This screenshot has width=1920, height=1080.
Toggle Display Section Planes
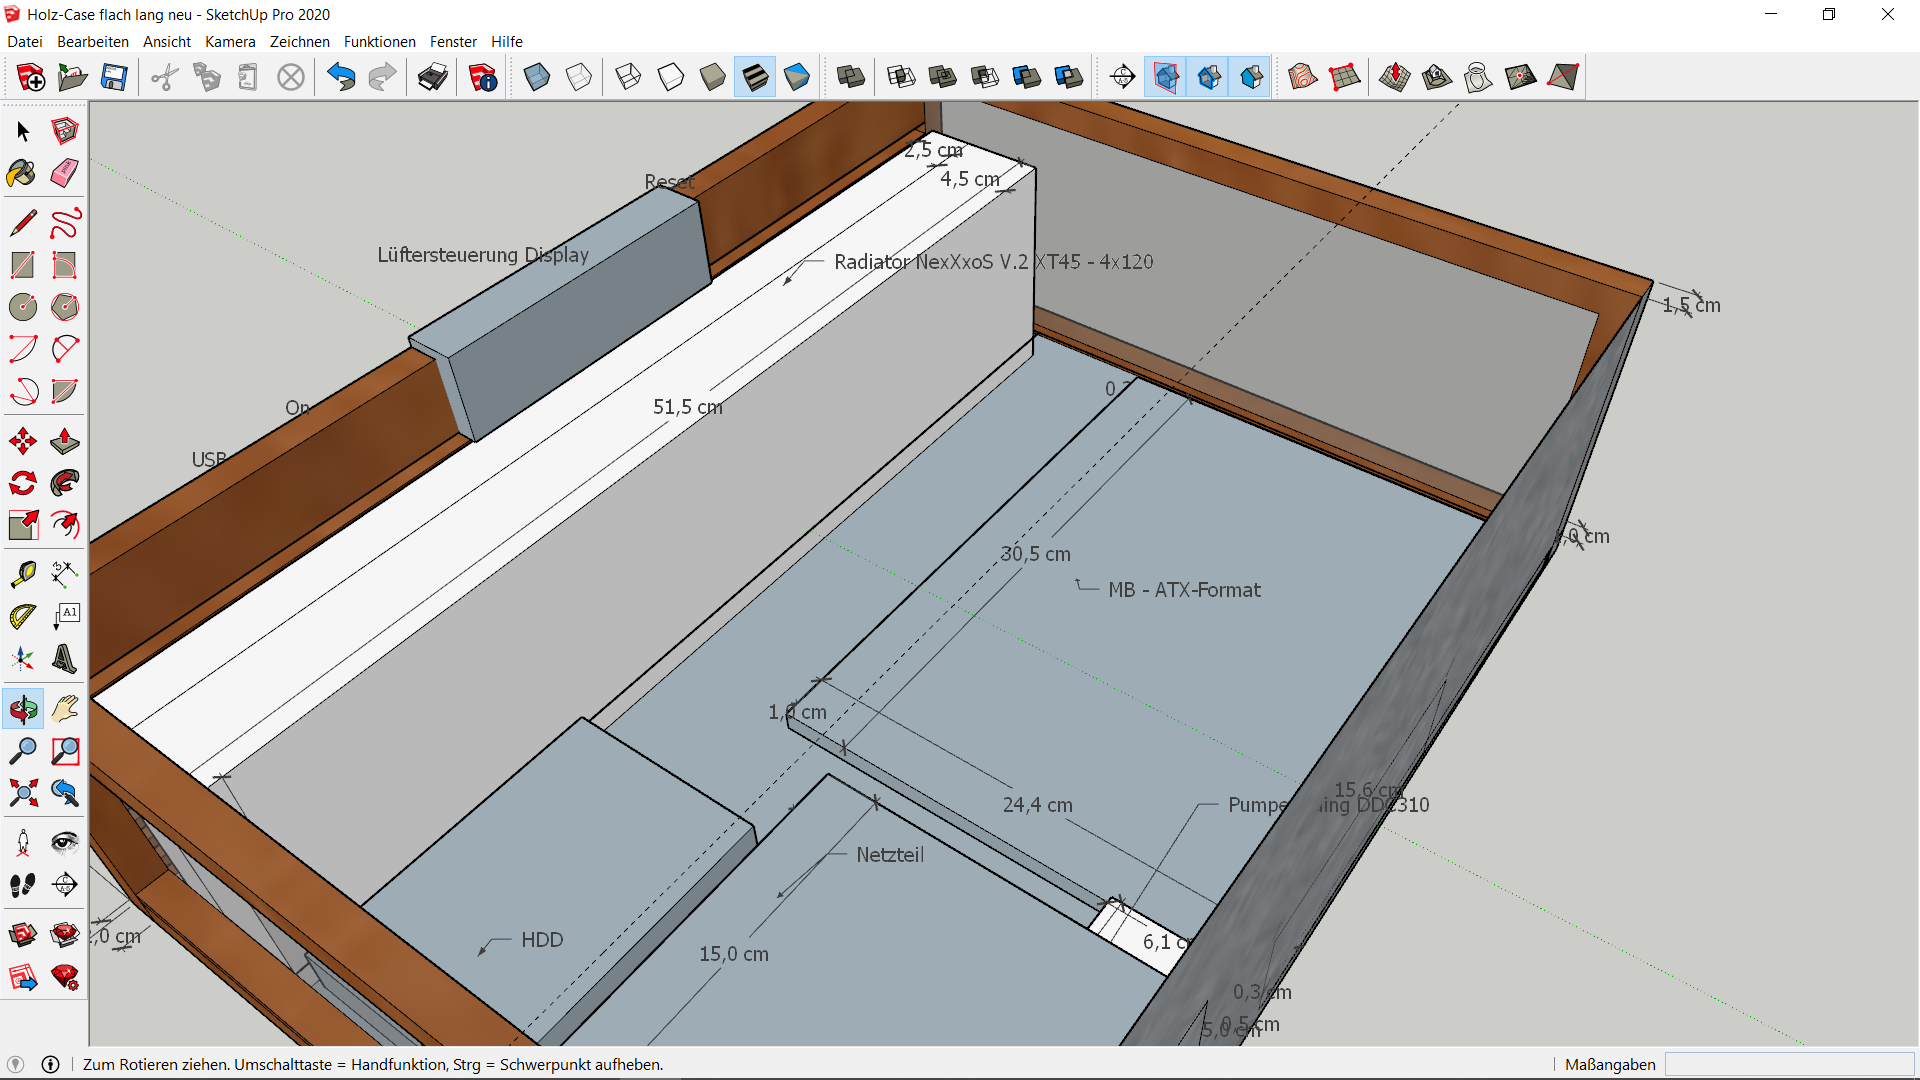tap(1166, 77)
